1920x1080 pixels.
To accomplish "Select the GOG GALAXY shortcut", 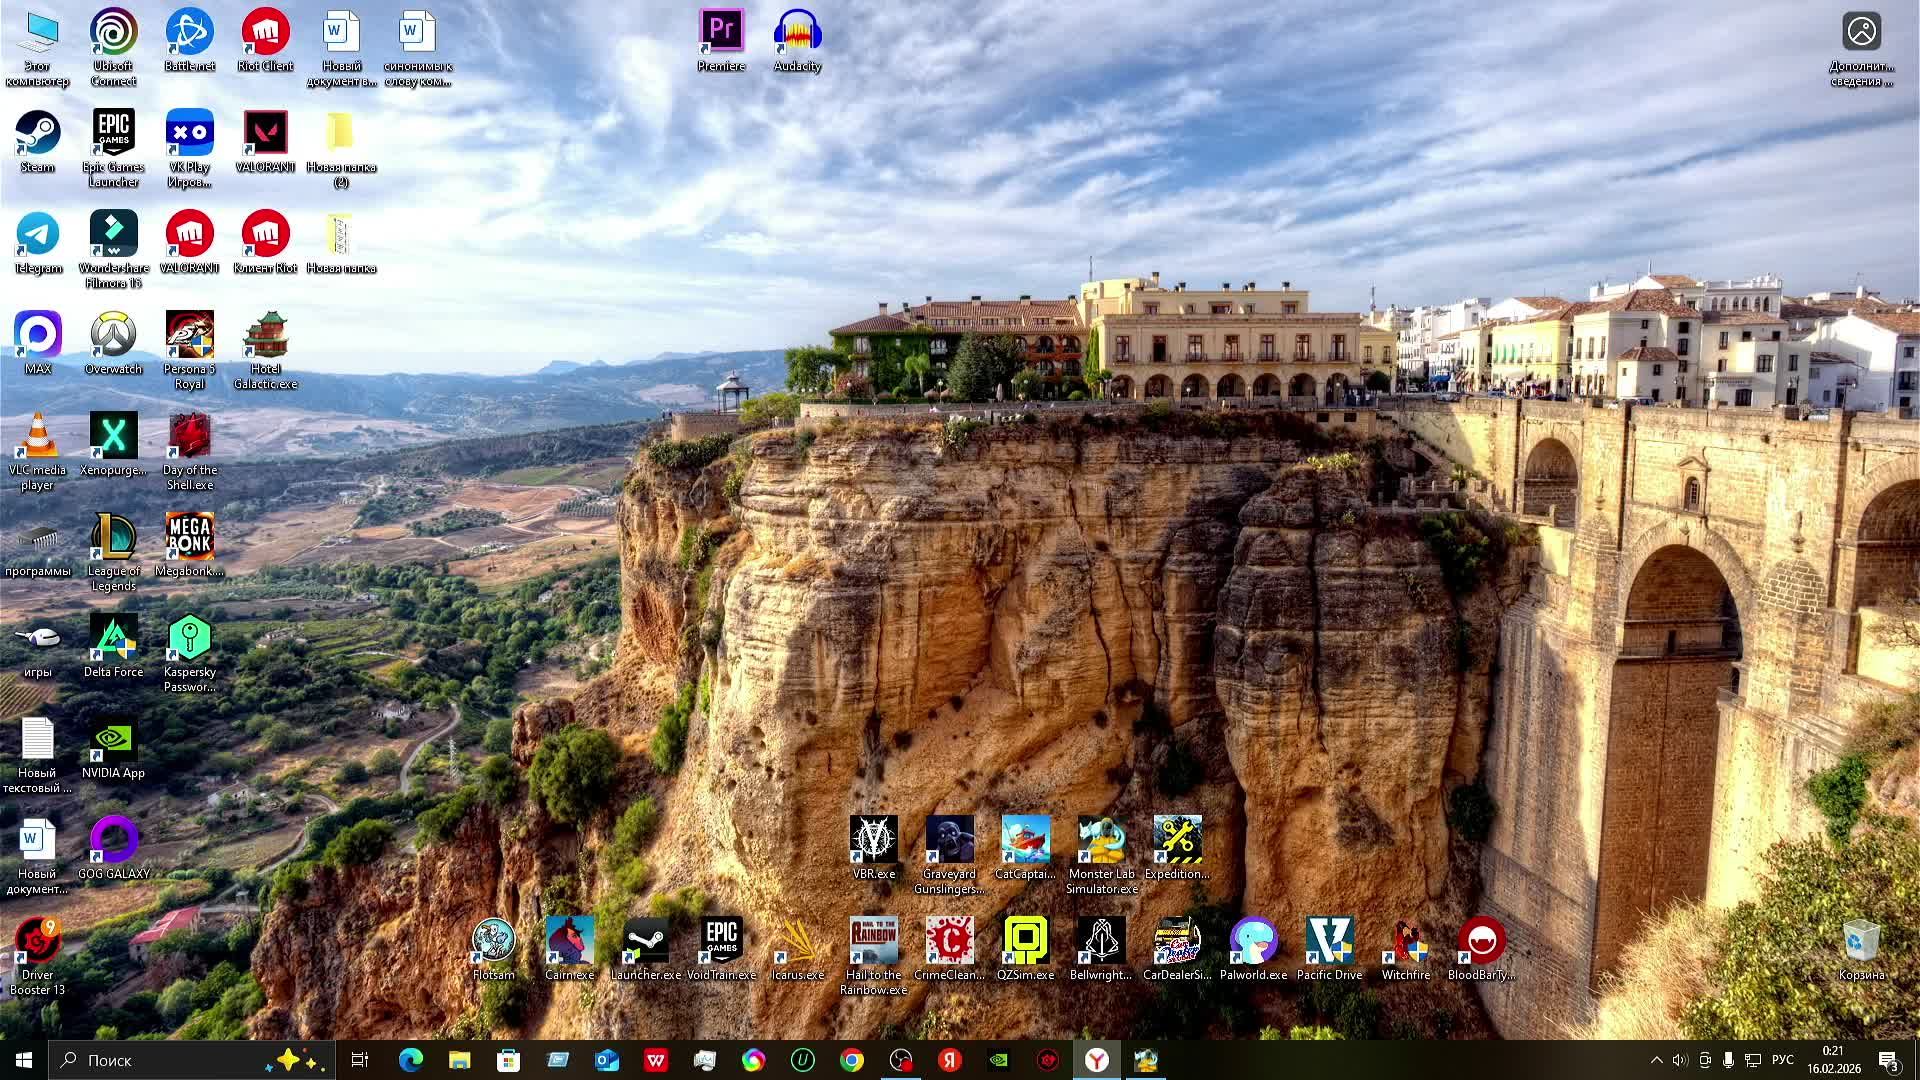I will 113,841.
